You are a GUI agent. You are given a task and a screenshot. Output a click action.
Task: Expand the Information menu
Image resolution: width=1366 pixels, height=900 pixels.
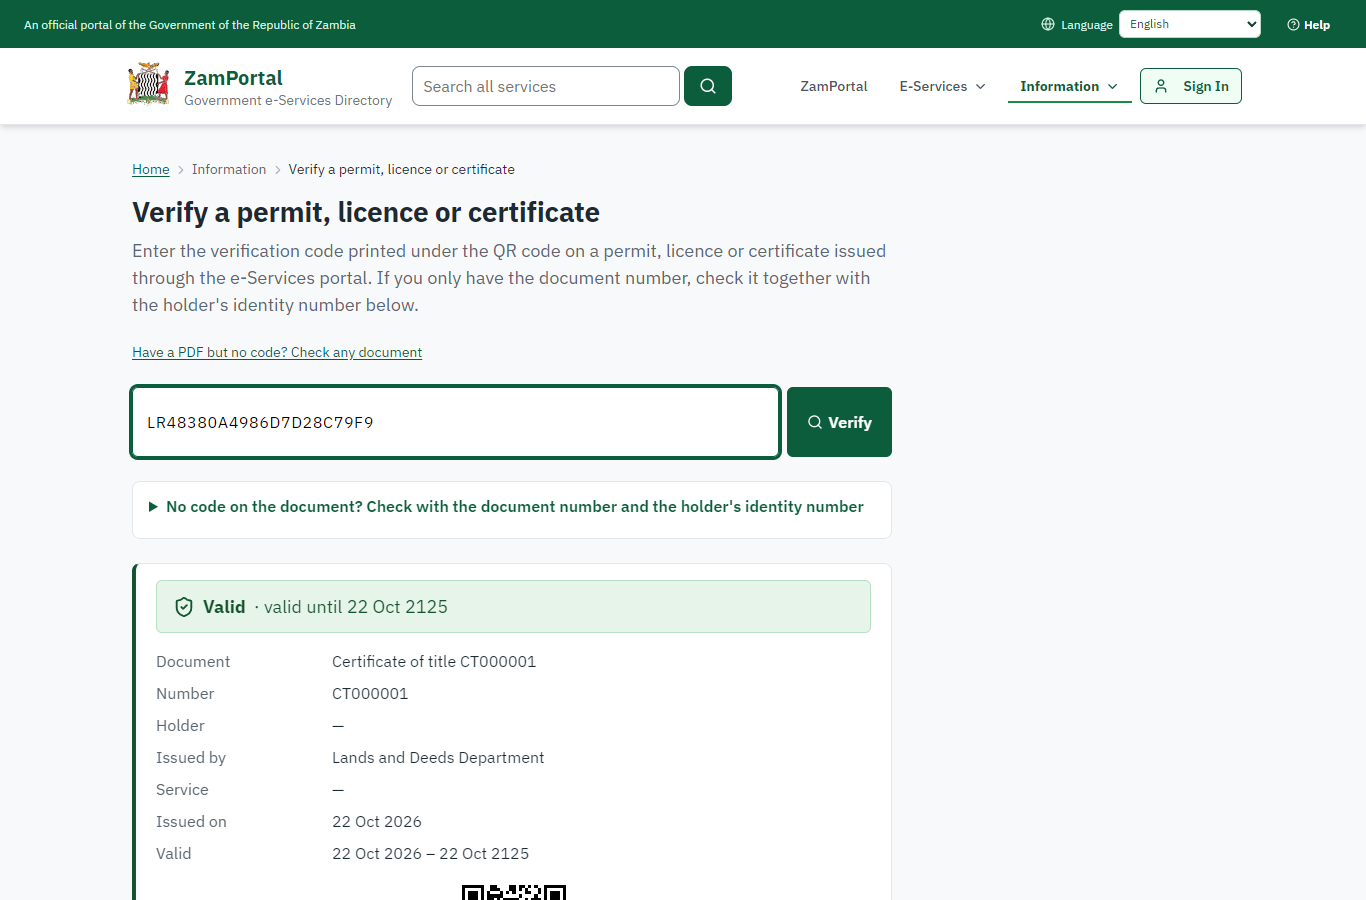point(1069,86)
